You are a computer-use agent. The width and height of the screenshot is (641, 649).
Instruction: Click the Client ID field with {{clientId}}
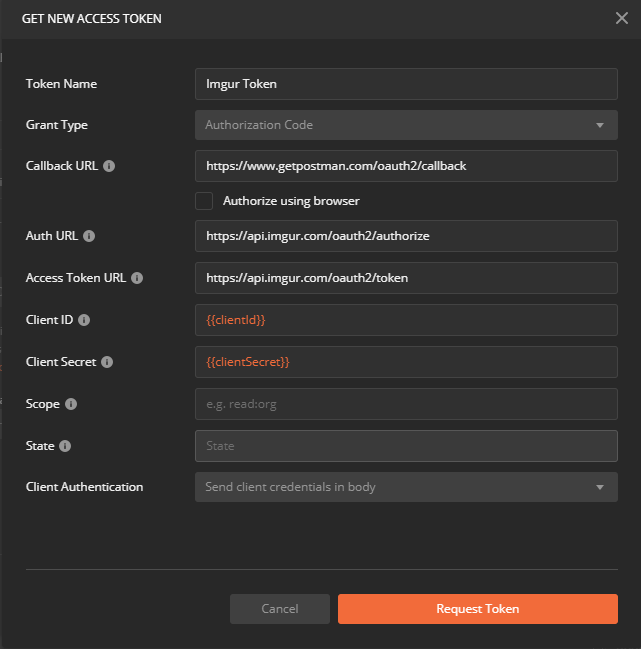point(406,320)
